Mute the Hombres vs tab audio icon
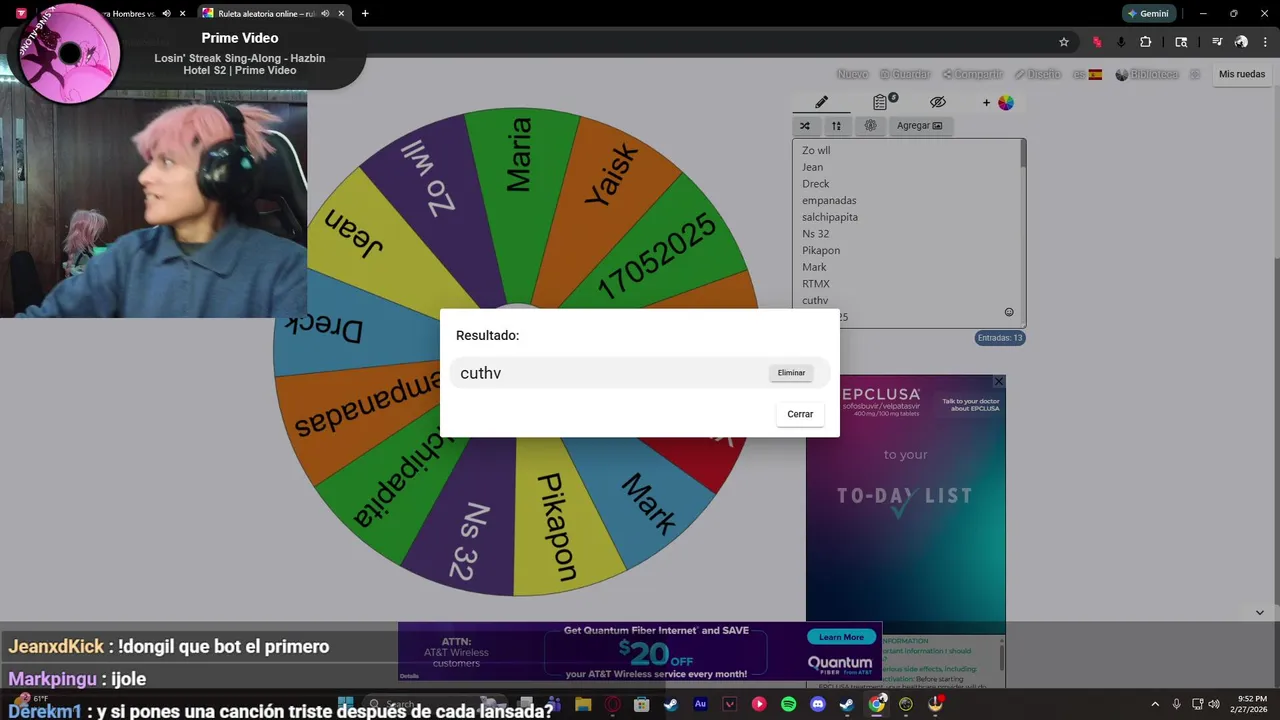This screenshot has height=720, width=1280. (166, 13)
